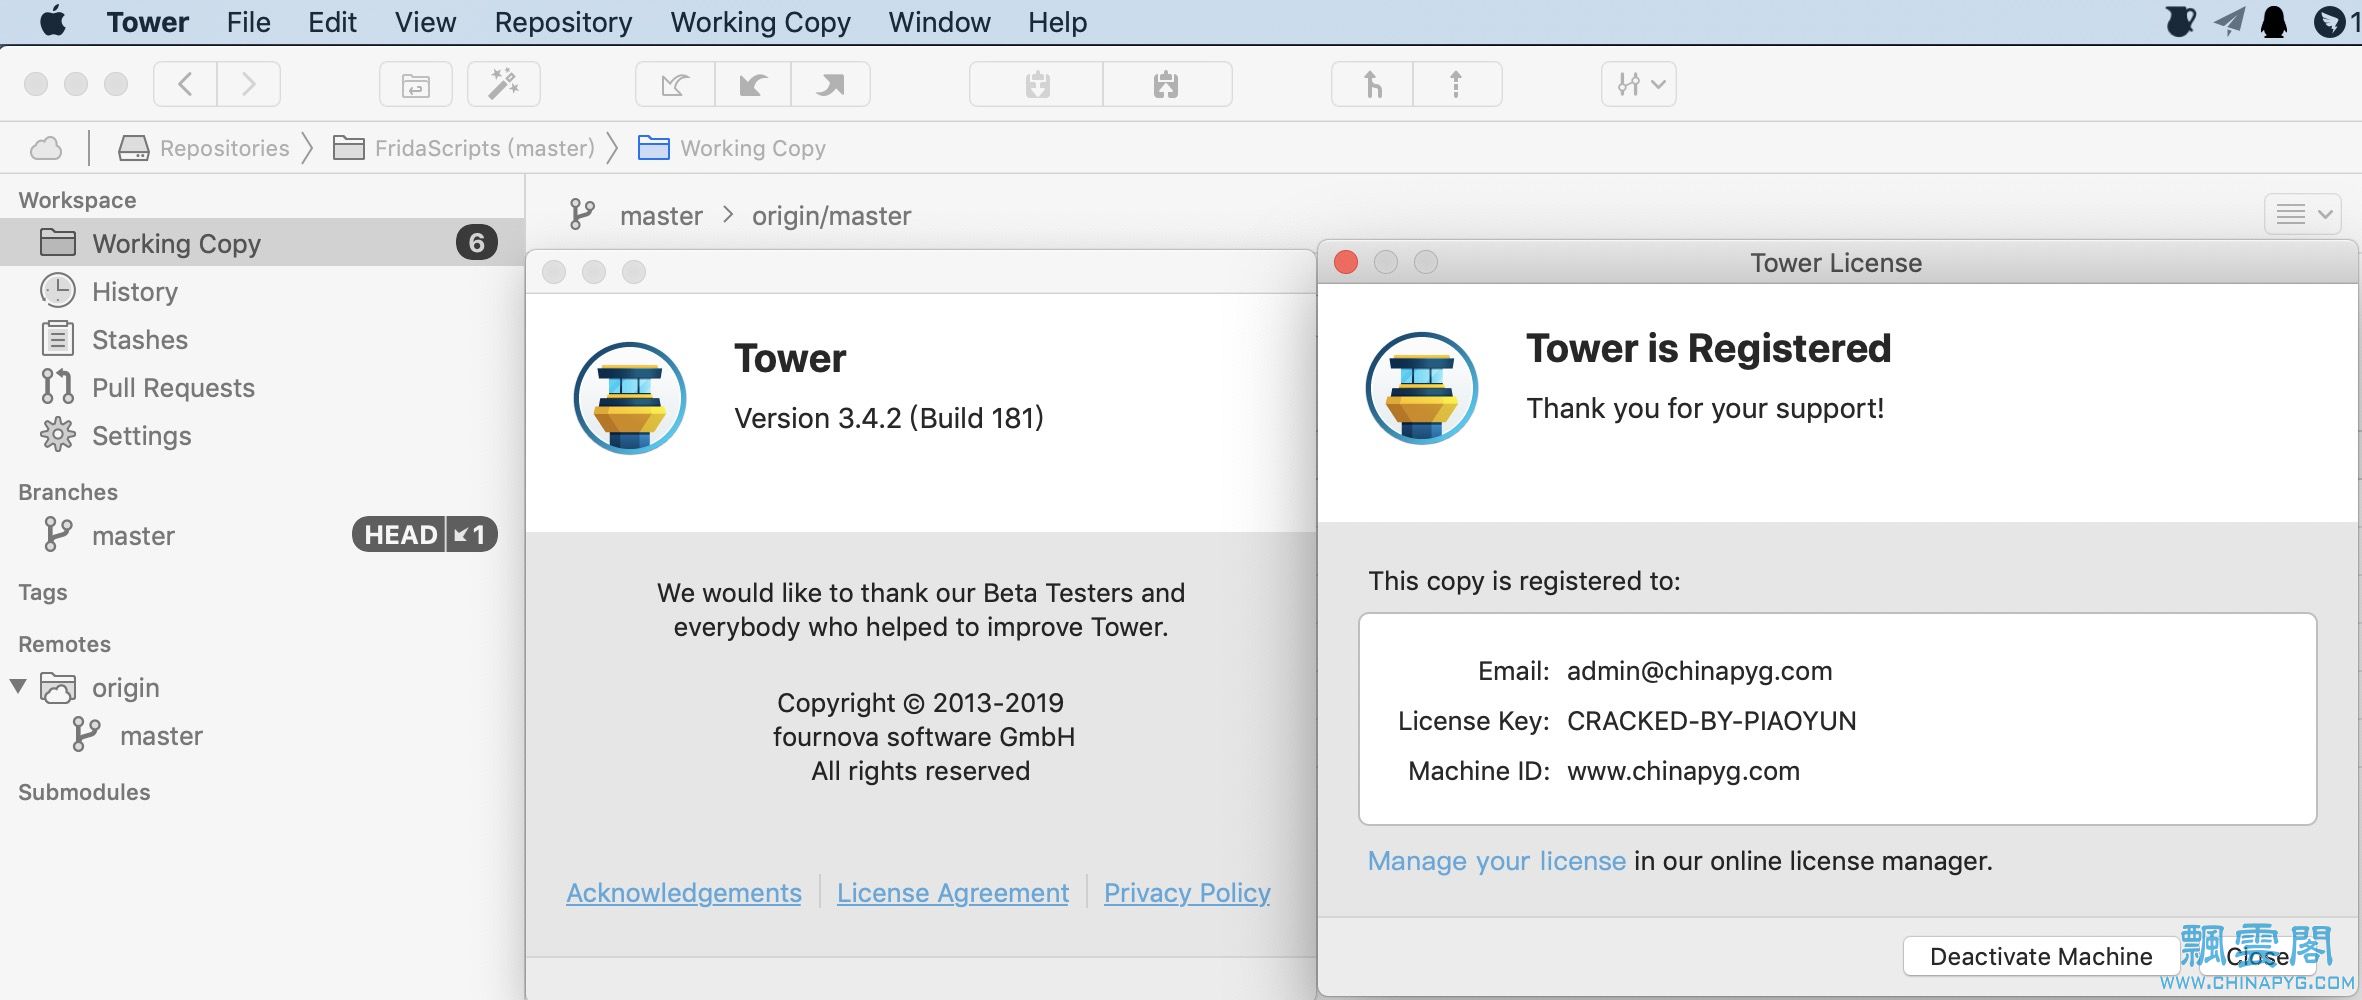Image resolution: width=2362 pixels, height=1000 pixels.
Task: Click the bear-shaped menu bar icon
Action: pyautogui.click(x=2180, y=22)
